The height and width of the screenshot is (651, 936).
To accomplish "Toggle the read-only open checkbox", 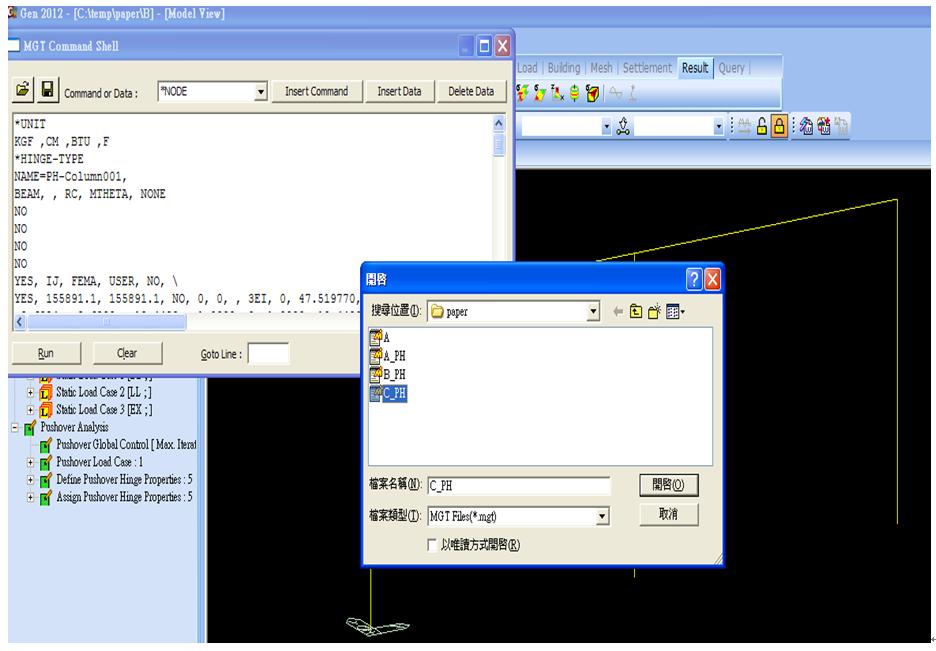I will [432, 545].
